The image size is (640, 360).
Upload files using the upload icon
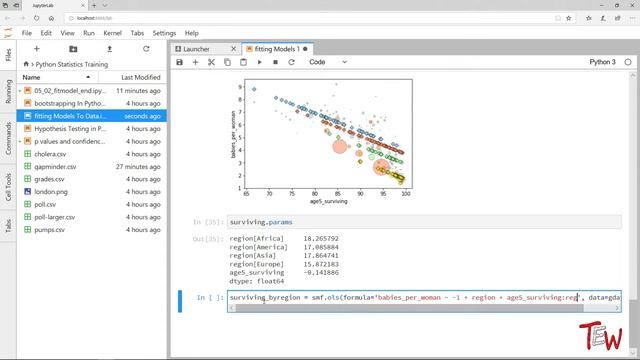[x=109, y=49]
